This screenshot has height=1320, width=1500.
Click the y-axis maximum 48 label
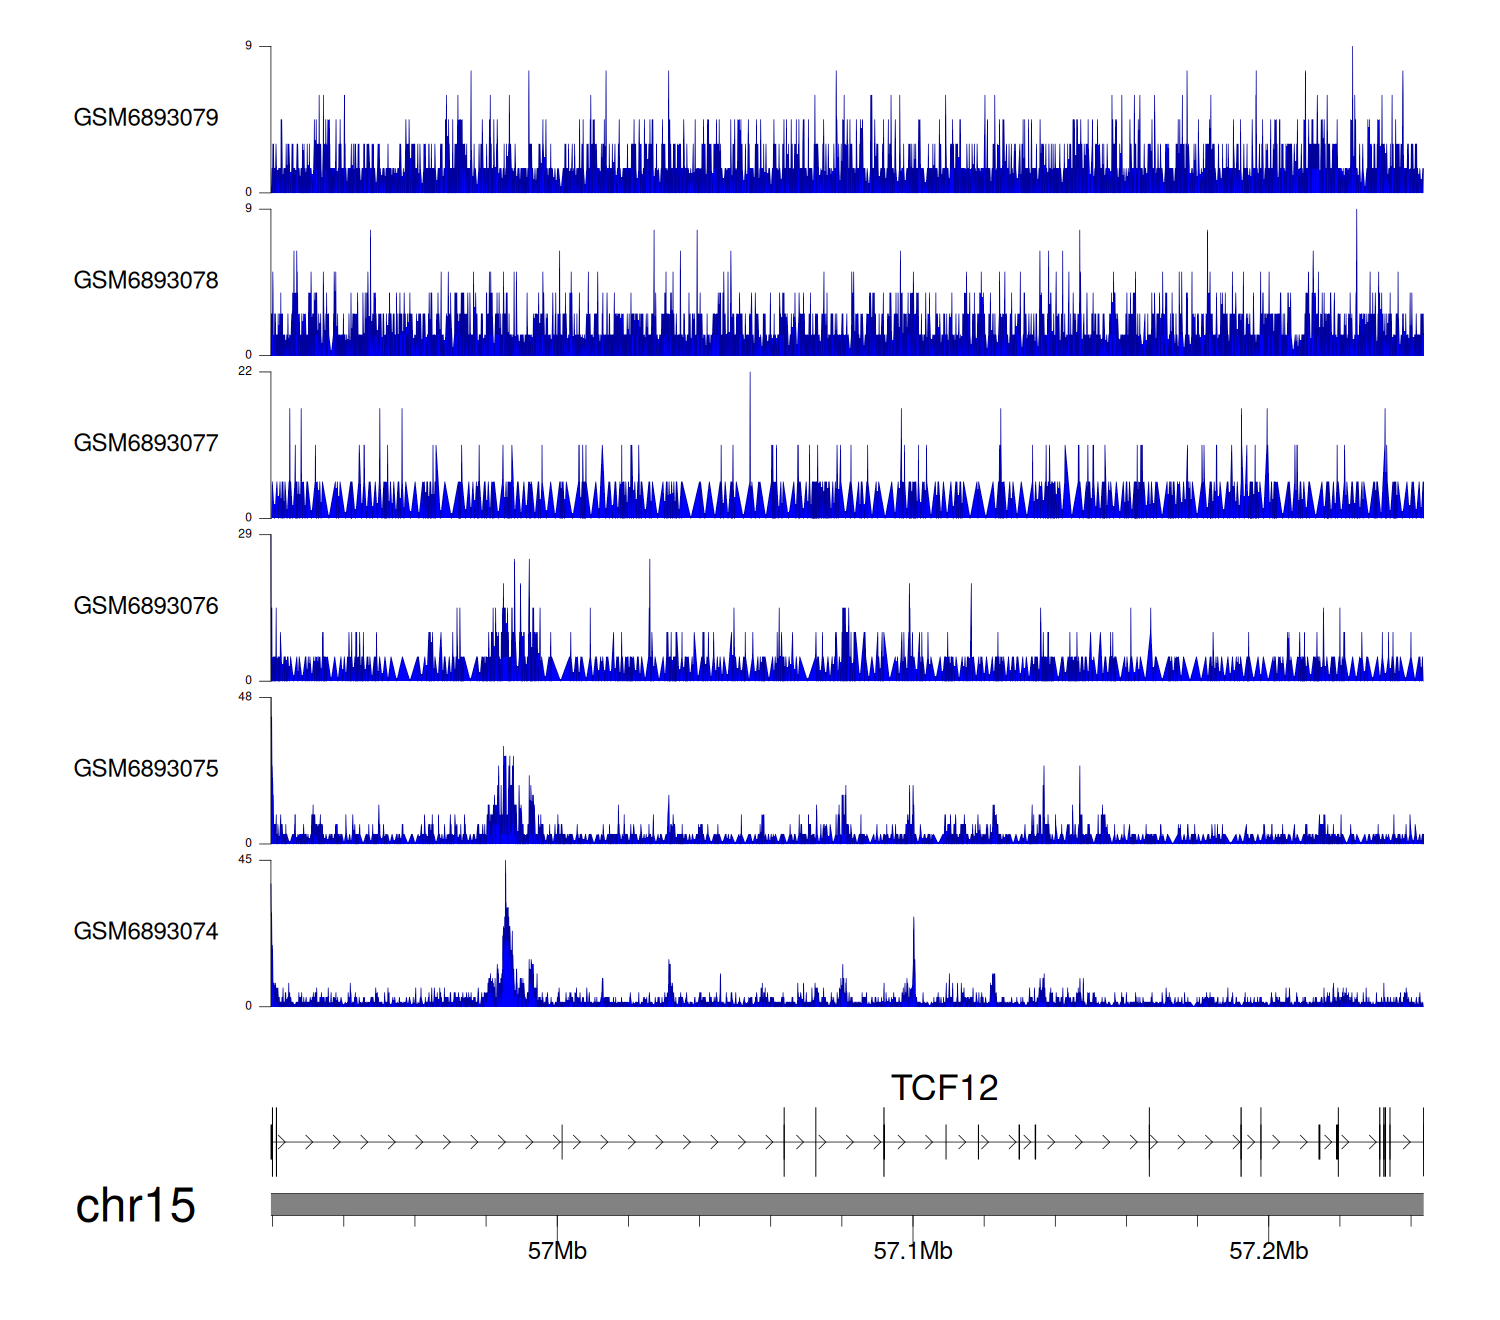[245, 697]
